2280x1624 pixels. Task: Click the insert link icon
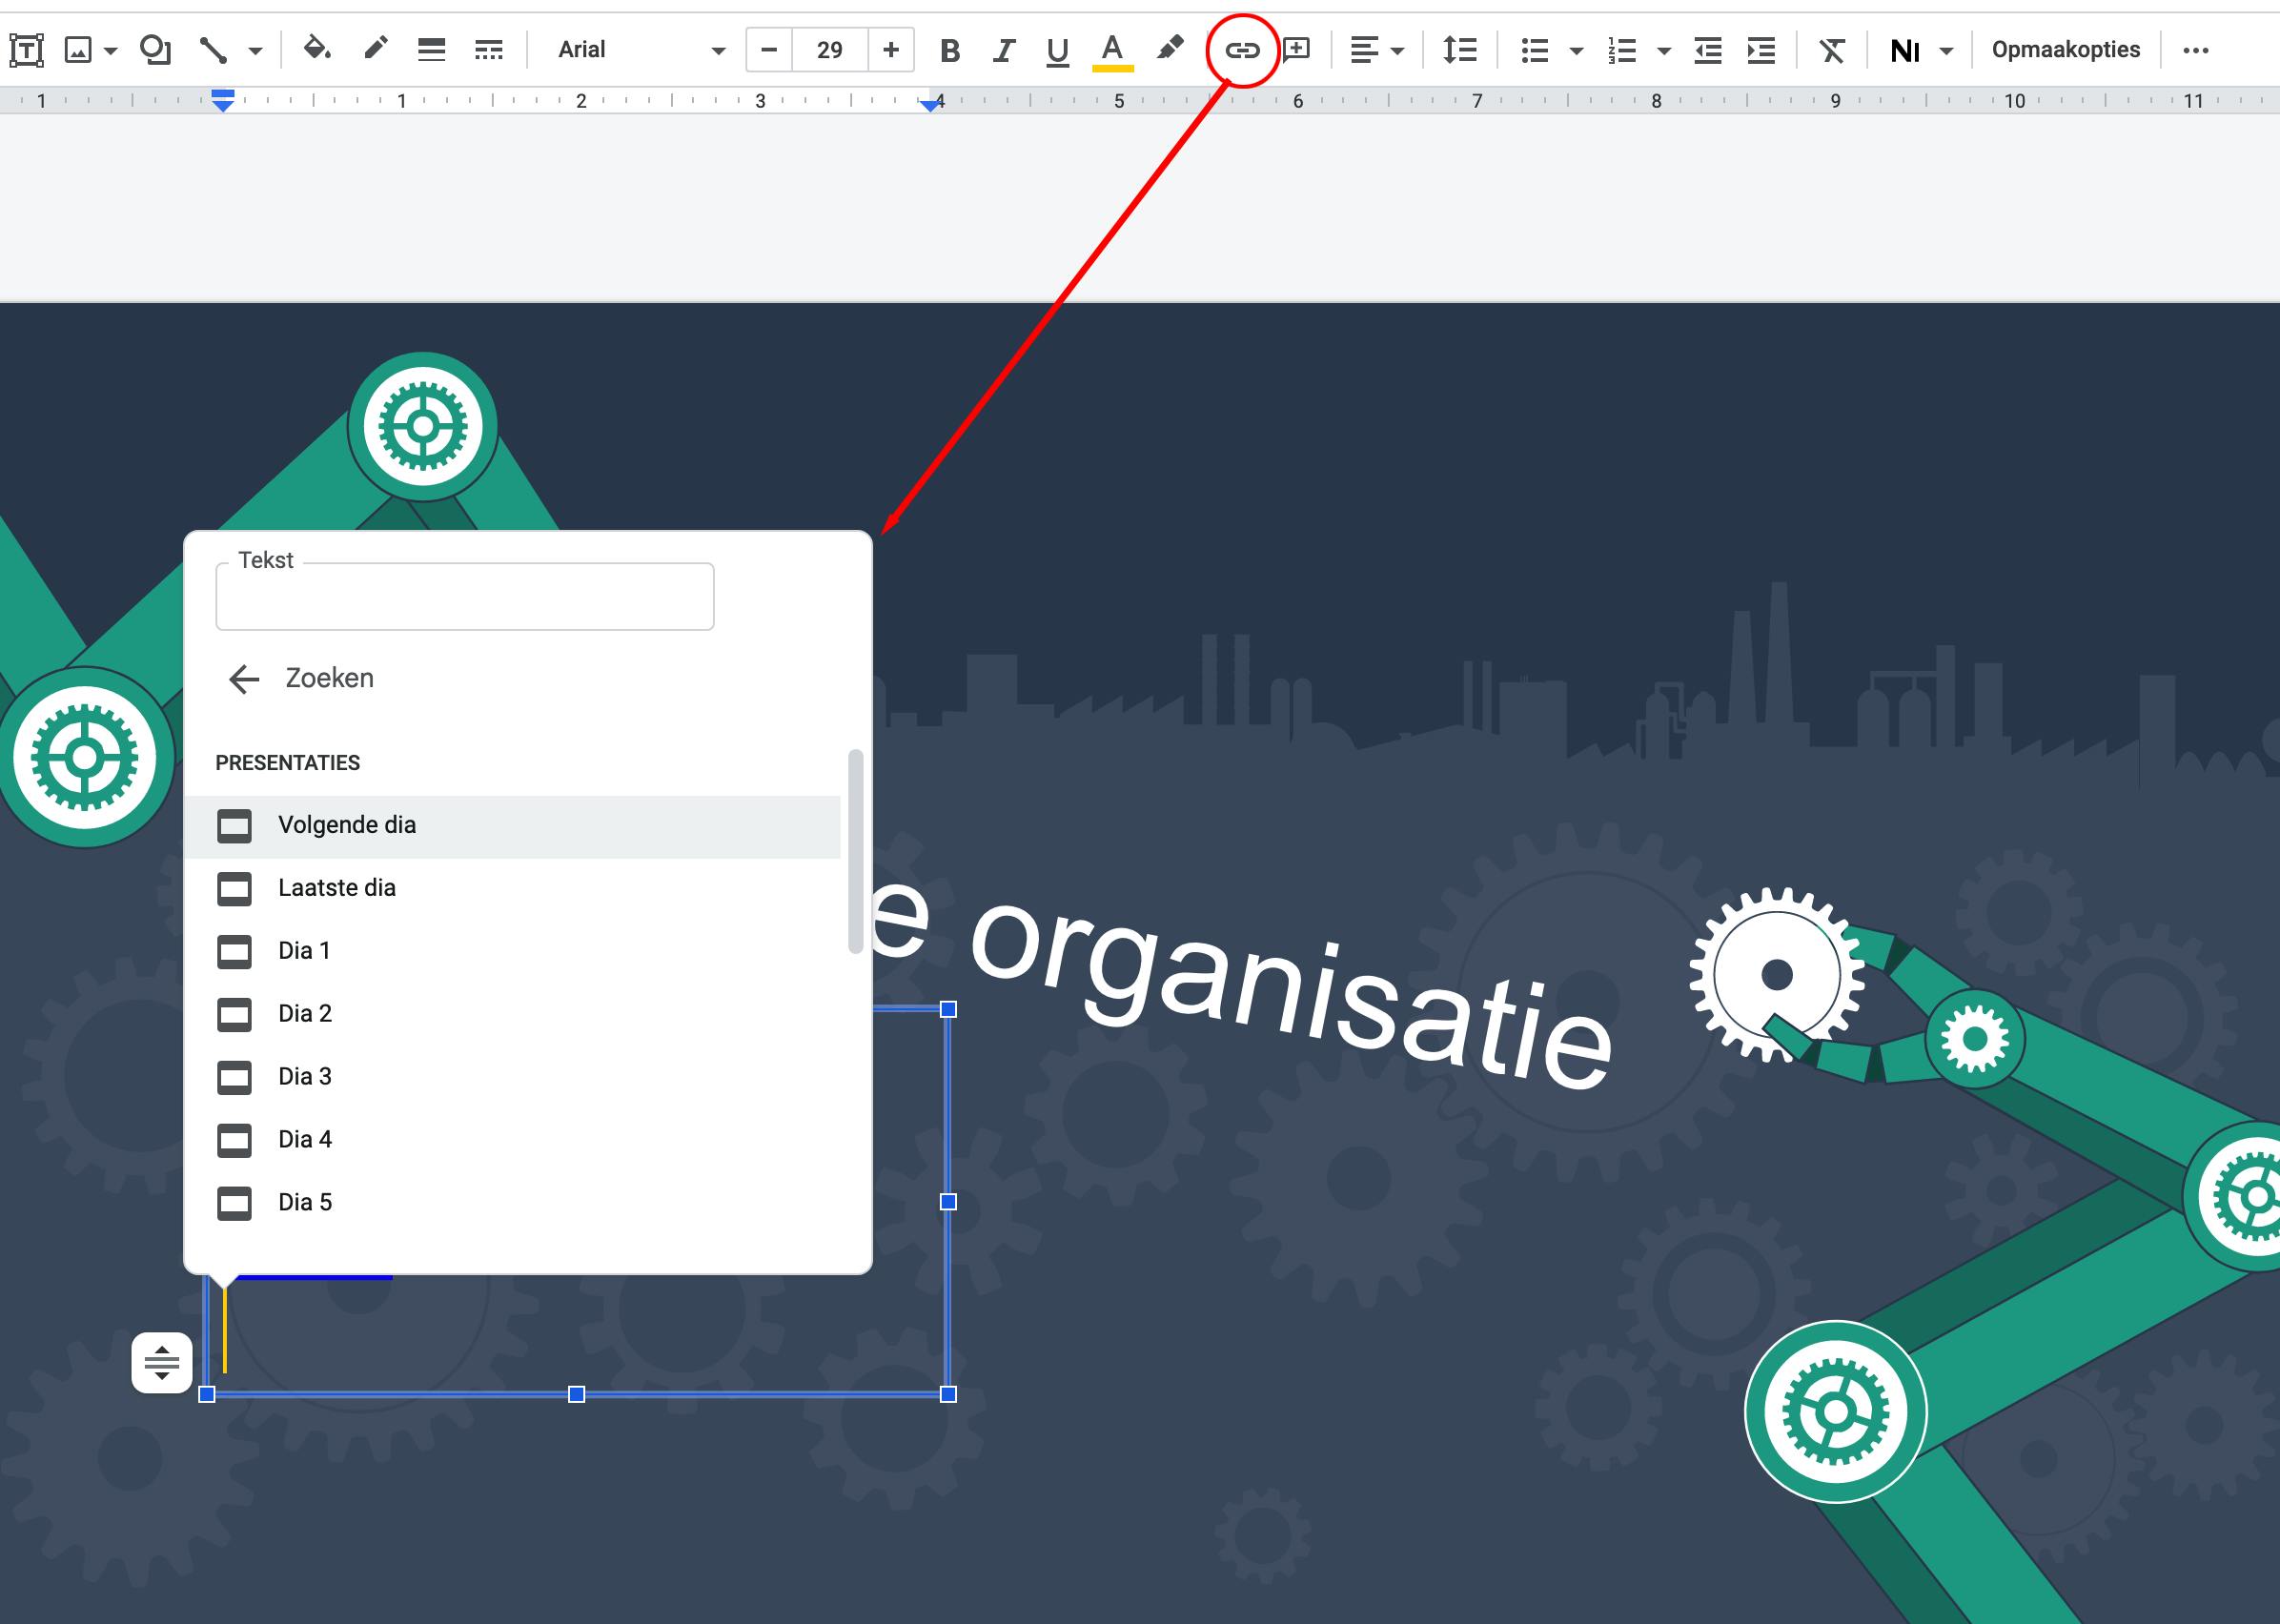[1242, 50]
